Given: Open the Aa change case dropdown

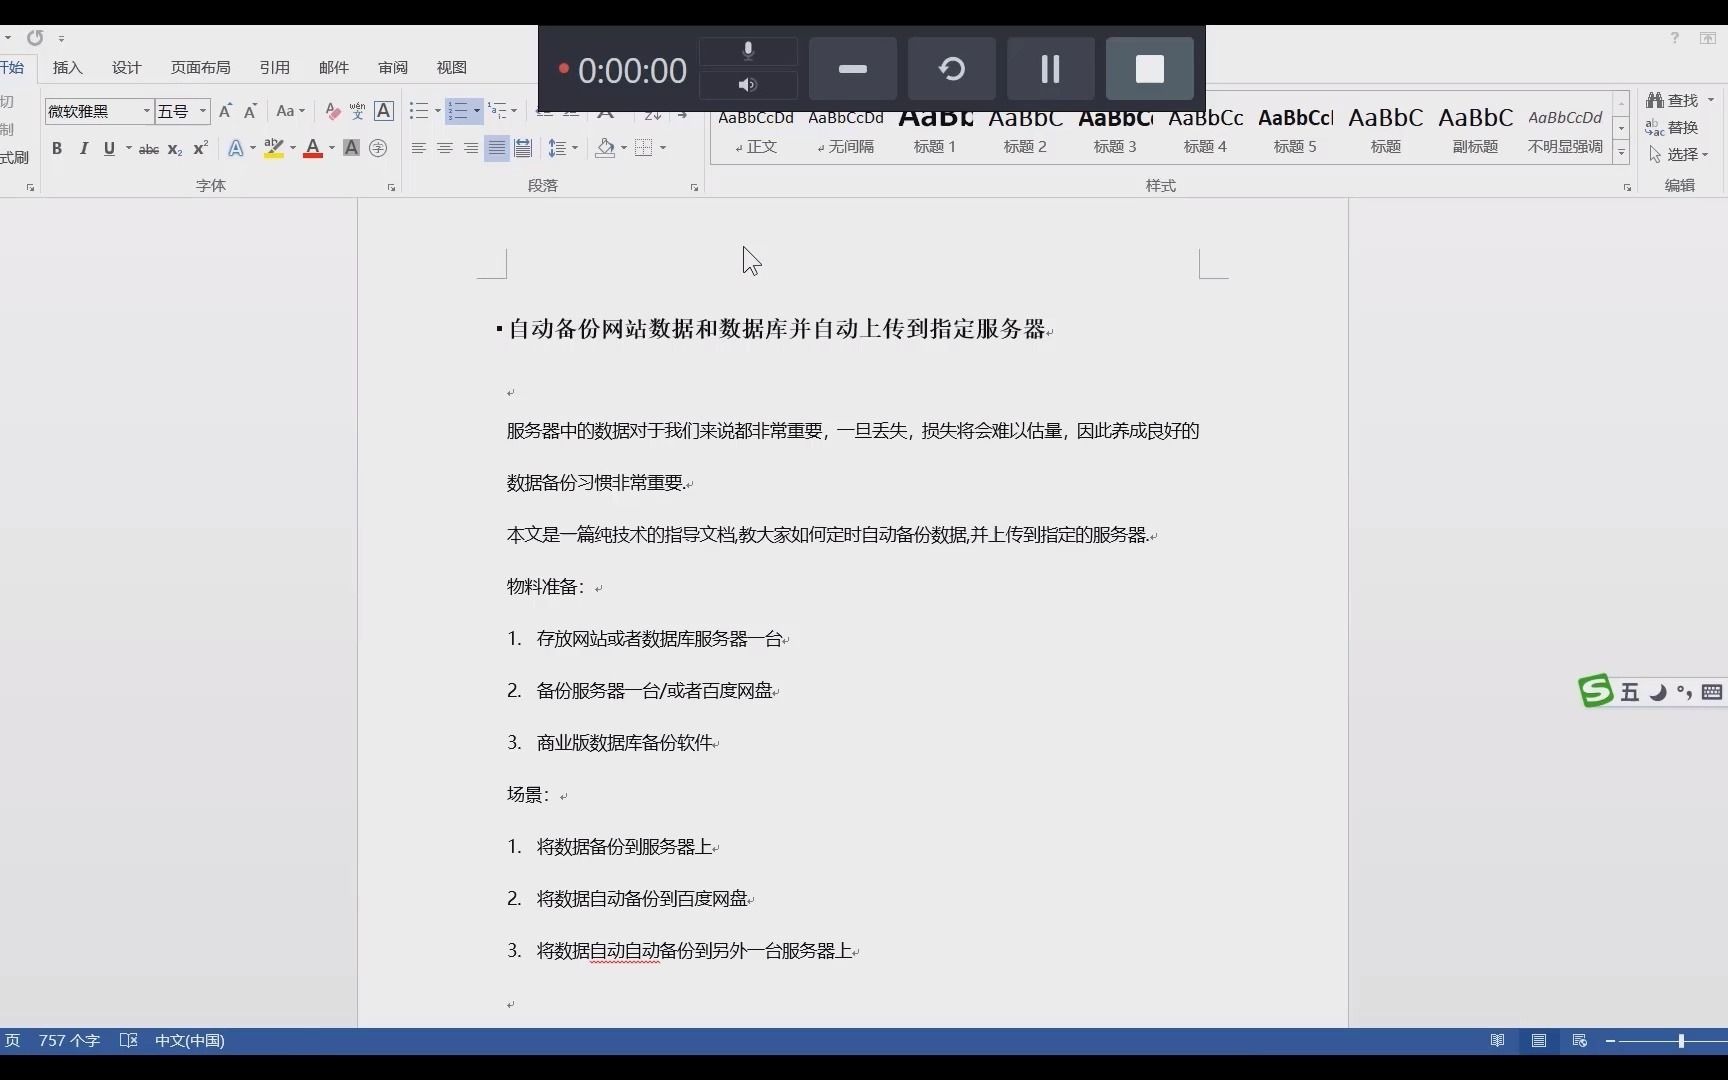Looking at the screenshot, I should click(290, 111).
